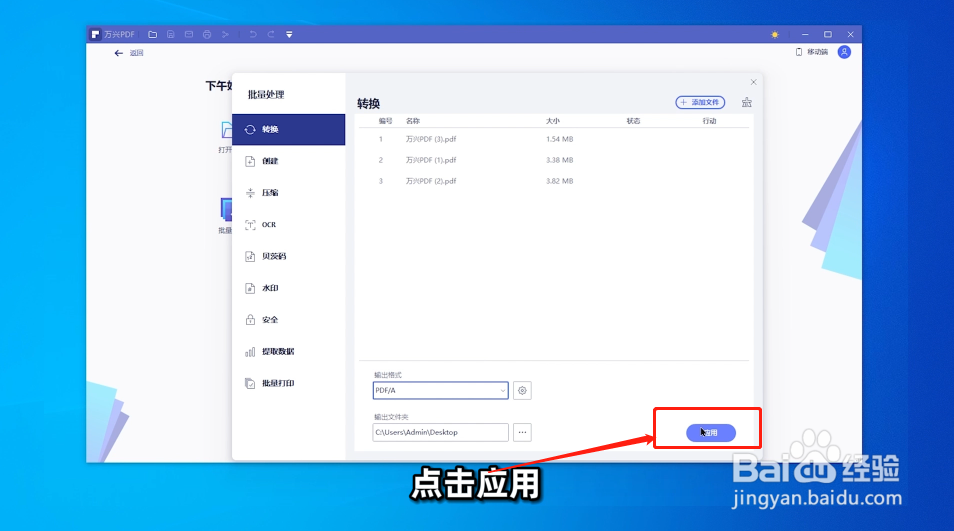The height and width of the screenshot is (531, 954).
Task: Click the clear list broom icon
Action: (747, 102)
